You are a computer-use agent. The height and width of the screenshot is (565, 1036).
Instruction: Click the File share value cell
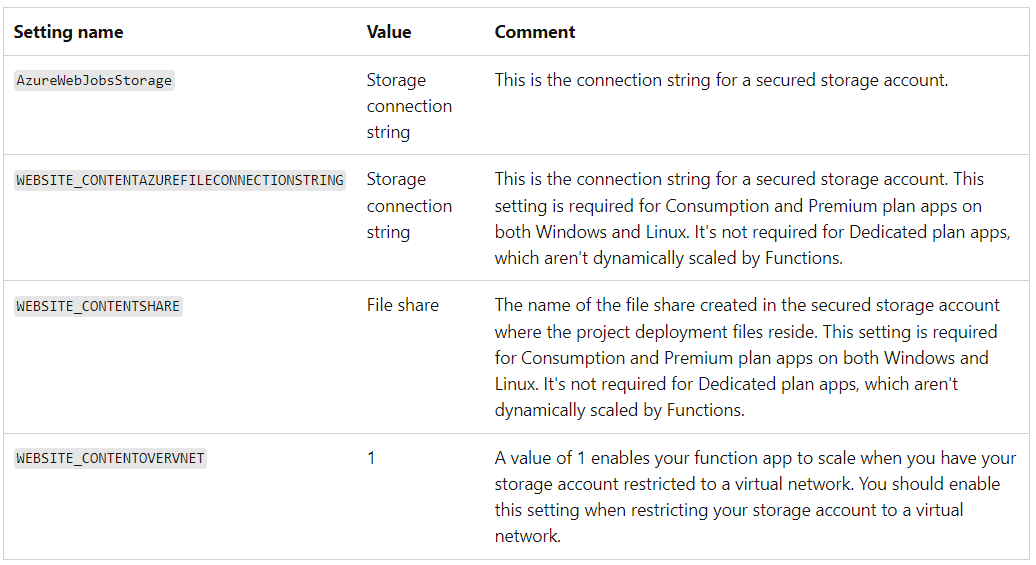click(402, 305)
